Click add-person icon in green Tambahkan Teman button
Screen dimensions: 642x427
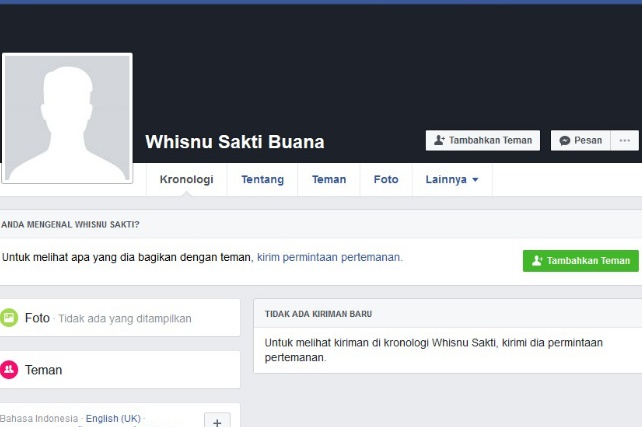tap(537, 261)
